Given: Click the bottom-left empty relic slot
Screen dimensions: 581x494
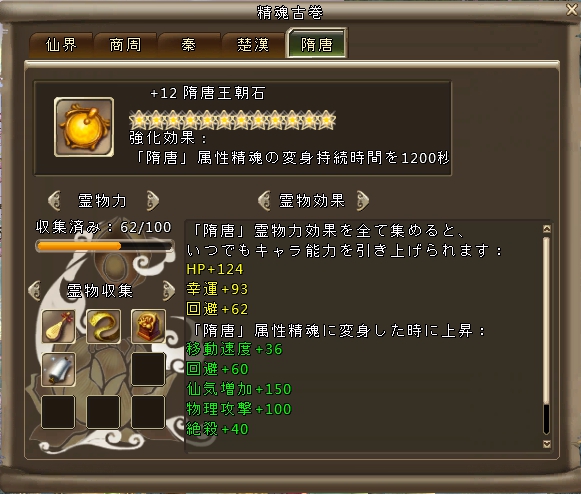Looking at the screenshot, I should pos(59,412).
